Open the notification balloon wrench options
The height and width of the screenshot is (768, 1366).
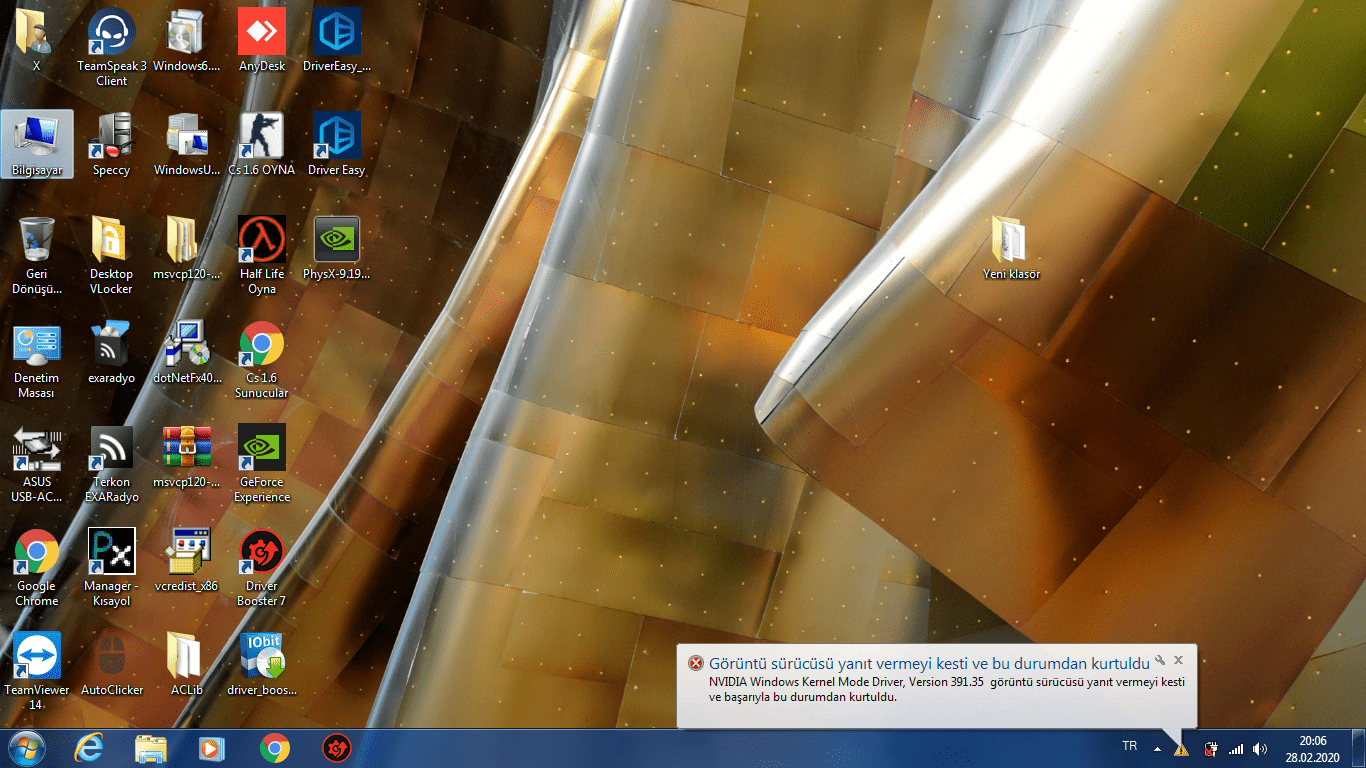point(1160,660)
